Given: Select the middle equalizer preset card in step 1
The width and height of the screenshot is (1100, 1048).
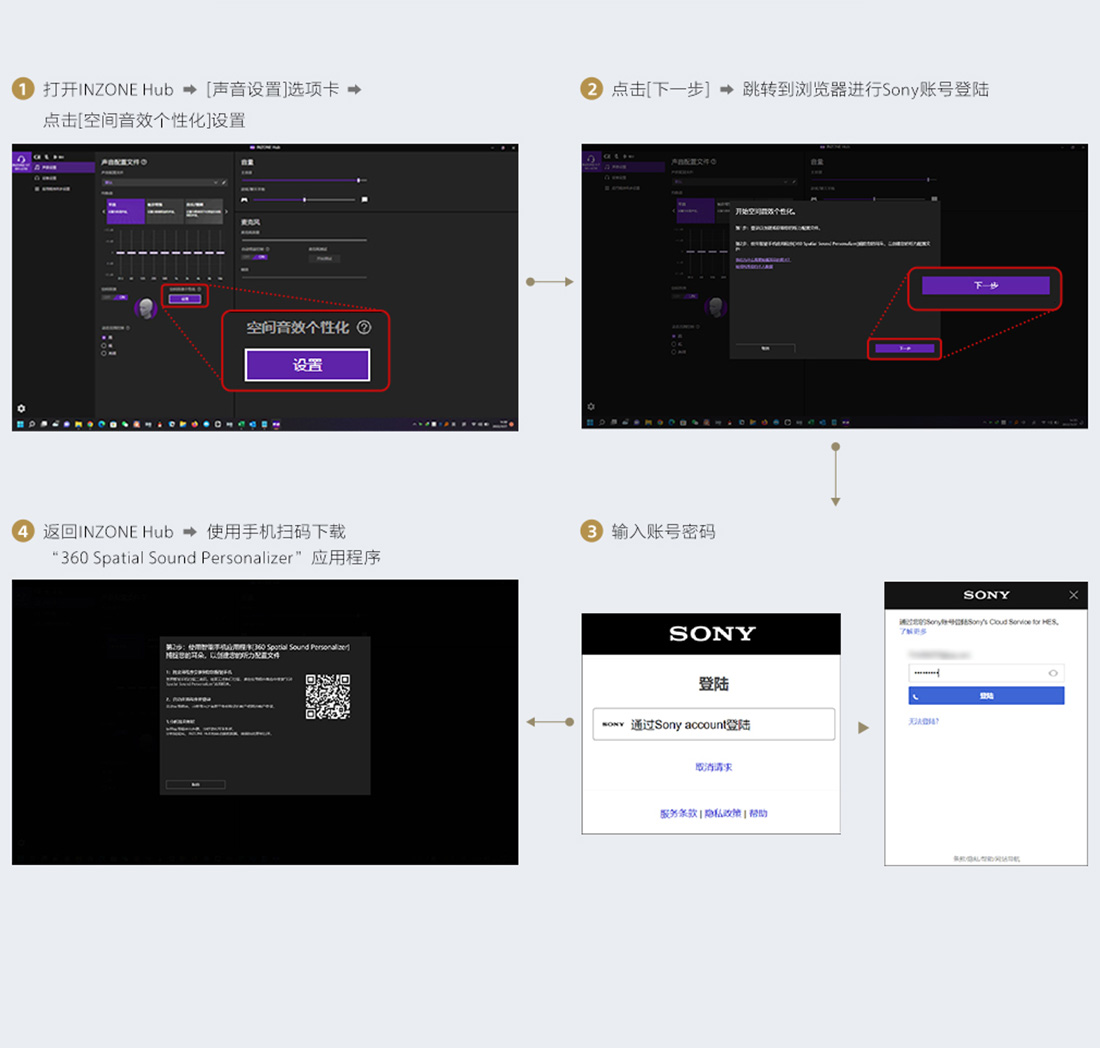Looking at the screenshot, I should coord(165,211).
